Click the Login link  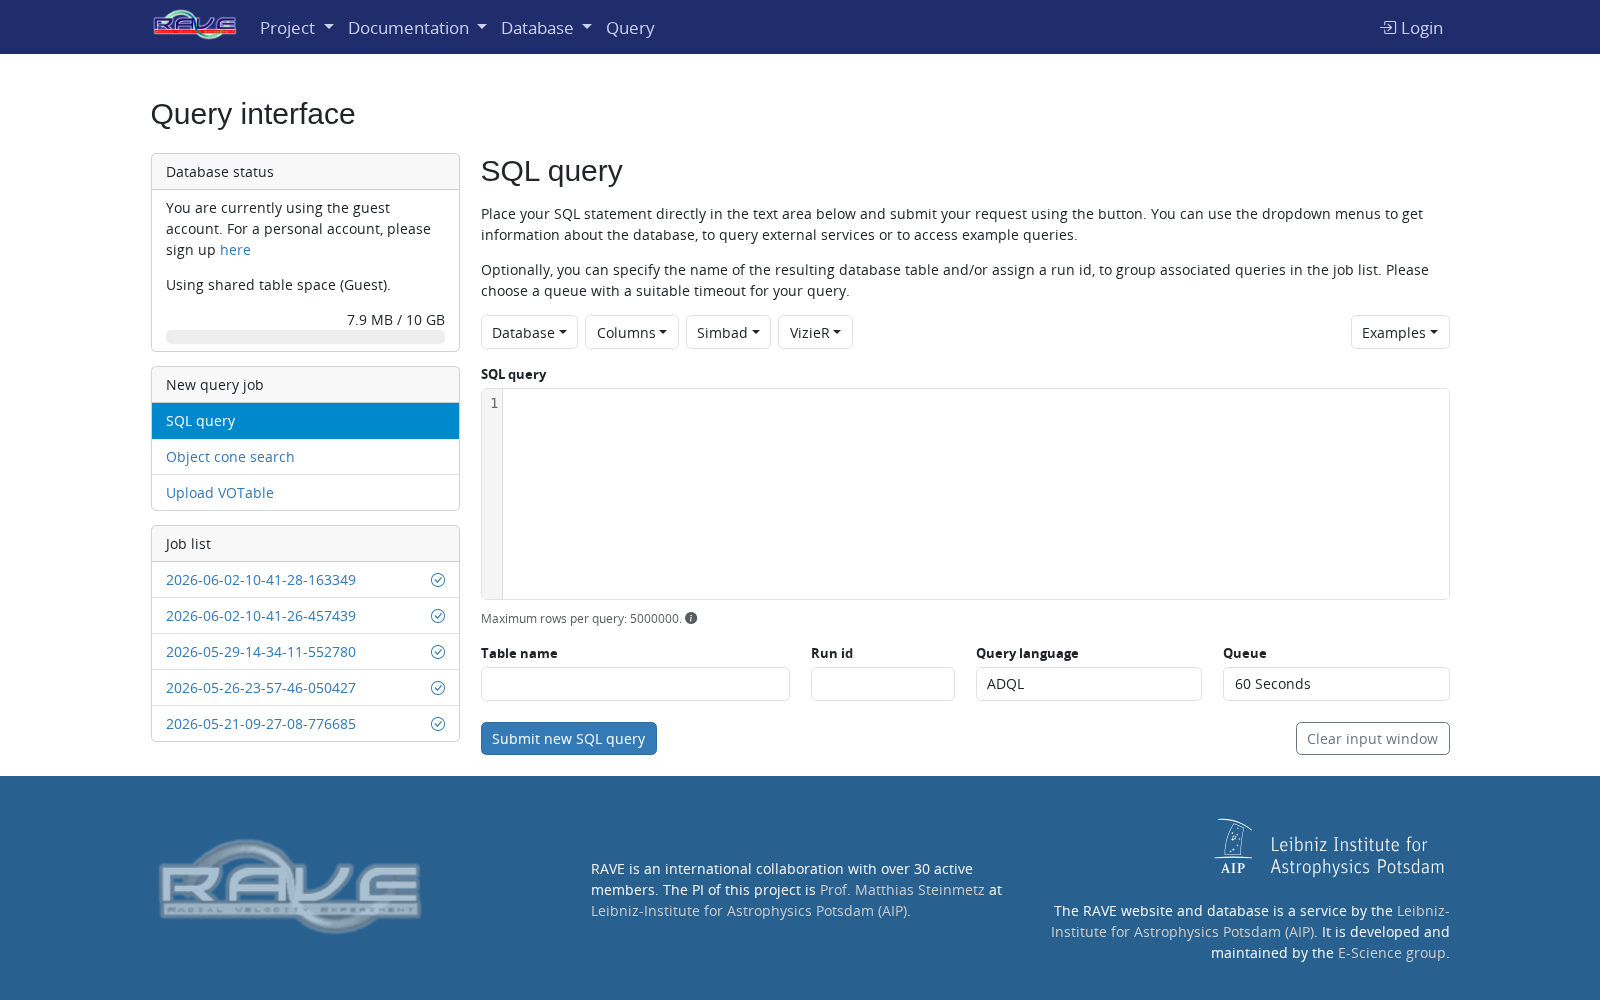[1411, 28]
